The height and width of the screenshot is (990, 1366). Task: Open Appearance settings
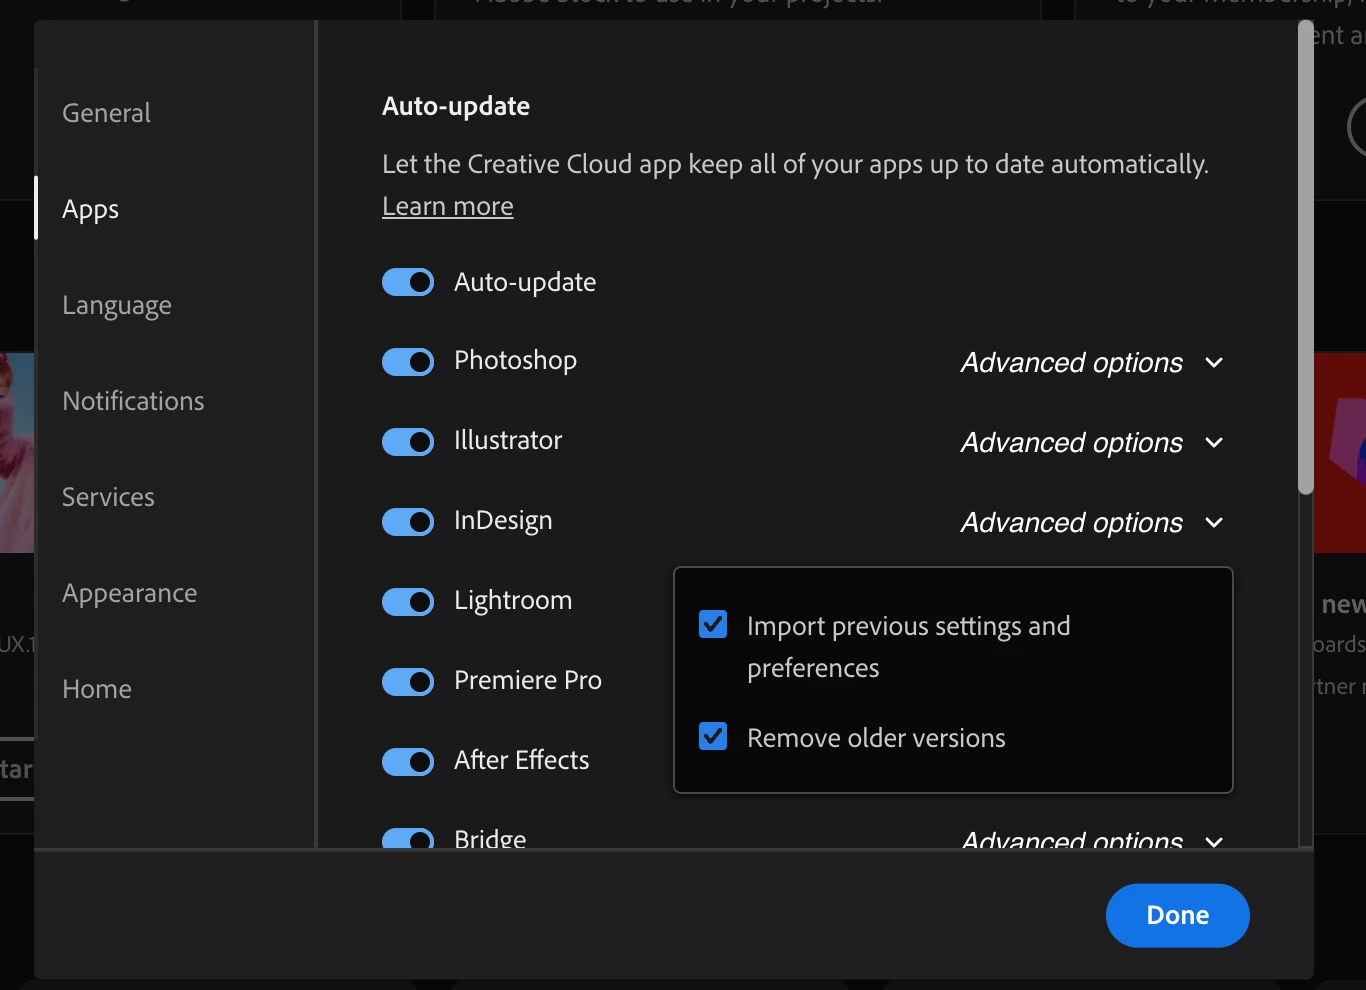[x=130, y=593]
